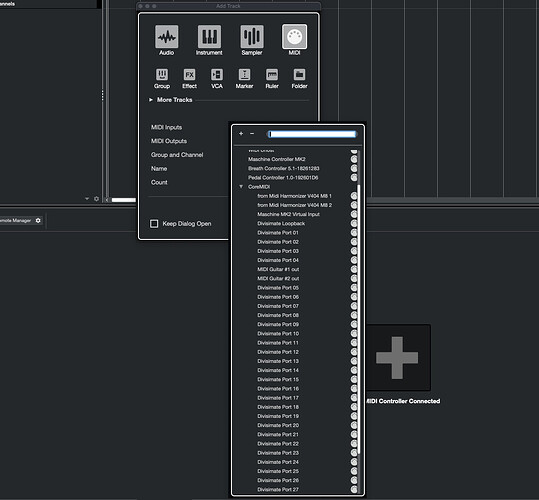
Task: Select the Ruler track icon
Action: pyautogui.click(x=272, y=75)
